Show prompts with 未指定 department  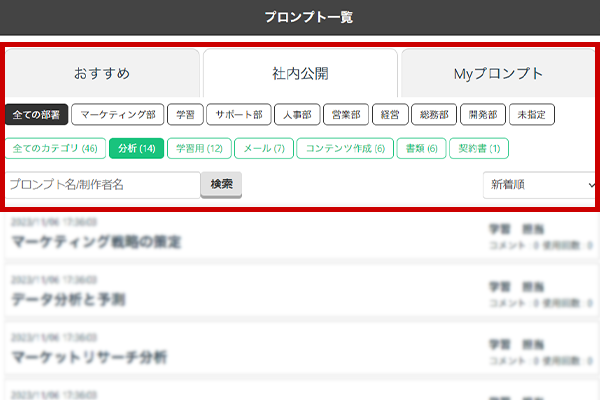[531, 114]
